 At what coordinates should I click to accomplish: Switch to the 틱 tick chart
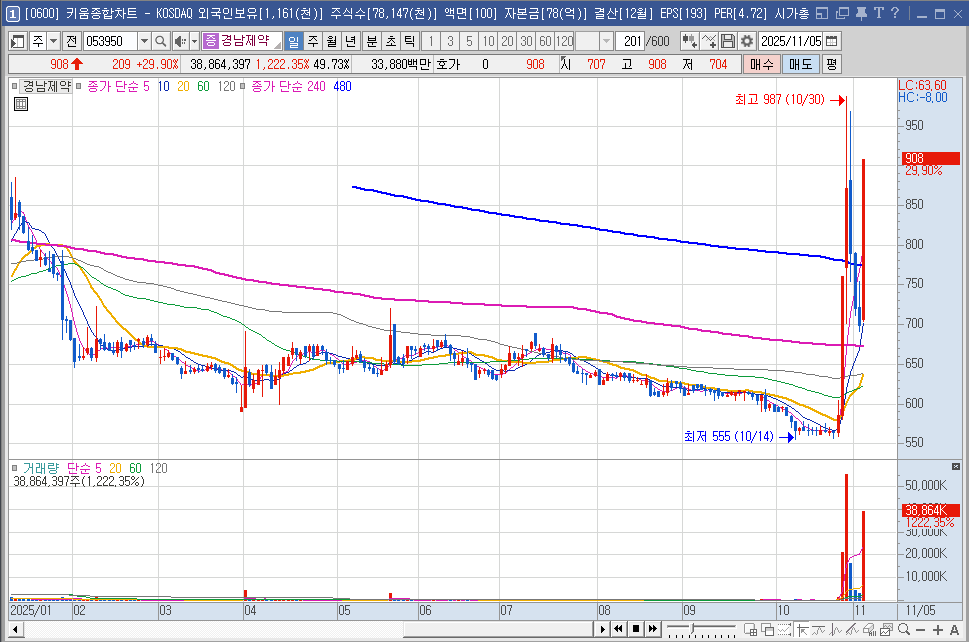pos(410,41)
